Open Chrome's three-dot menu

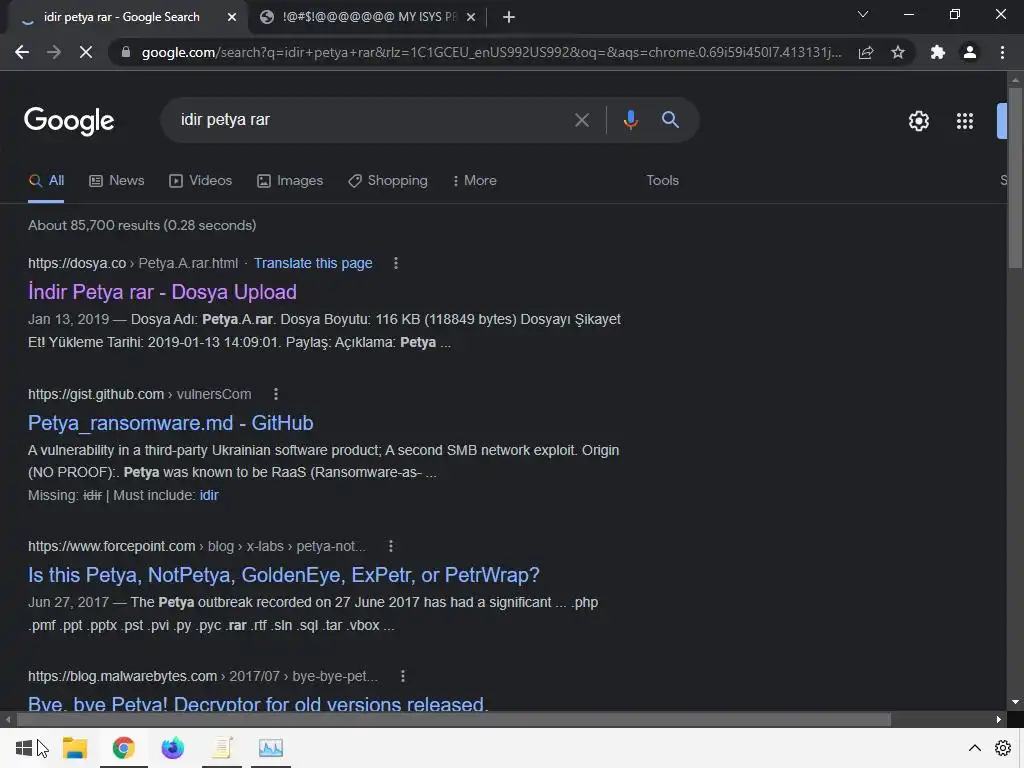[x=1002, y=52]
